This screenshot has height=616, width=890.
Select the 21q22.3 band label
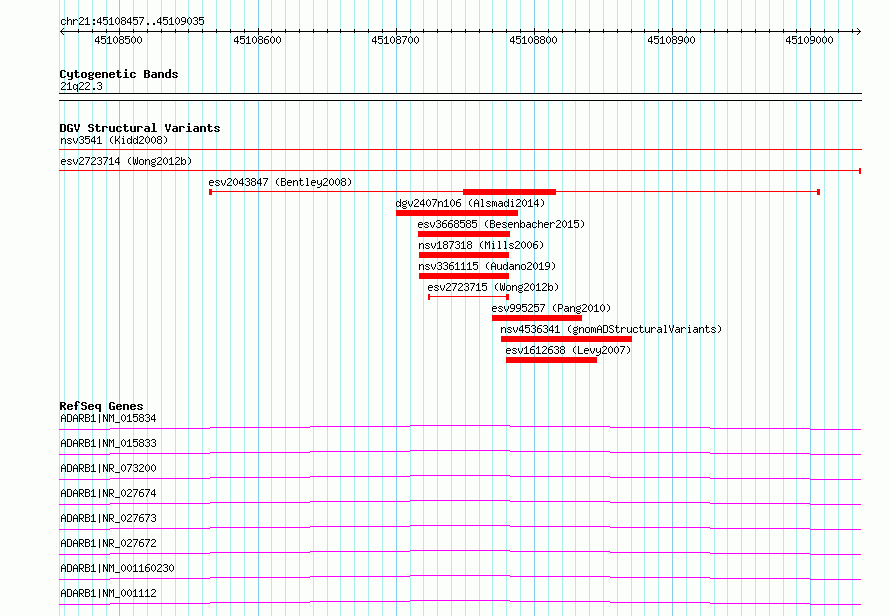pyautogui.click(x=81, y=86)
